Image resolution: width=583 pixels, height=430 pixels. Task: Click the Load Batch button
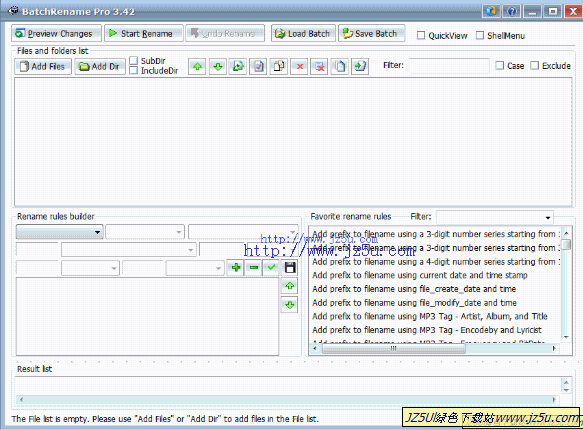pyautogui.click(x=303, y=33)
